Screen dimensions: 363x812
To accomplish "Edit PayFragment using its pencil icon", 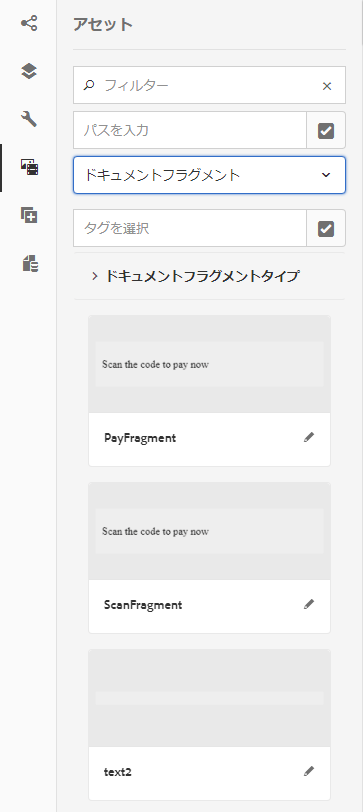I will point(309,438).
